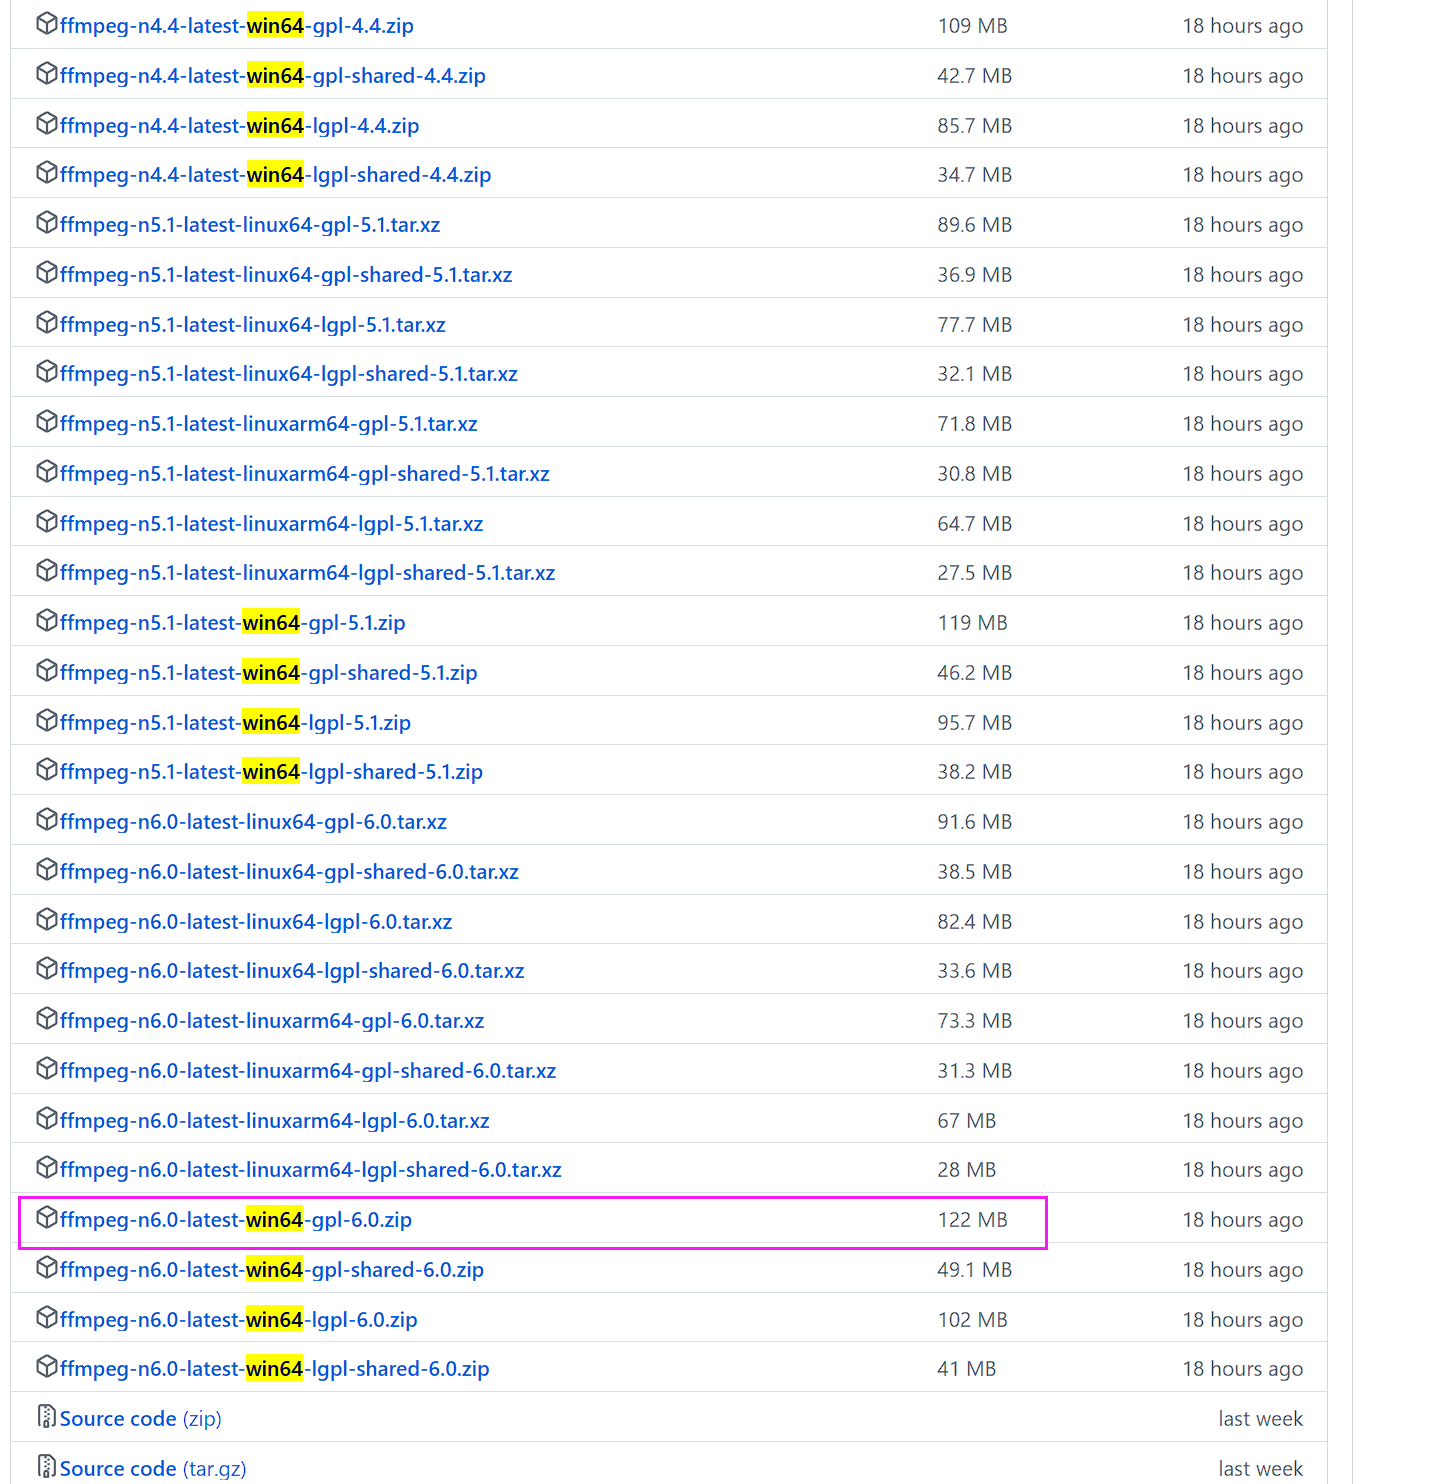This screenshot has height=1484, width=1429.
Task: Click package icon beside ffmpeg-n4.4-latest-win64-gpl-shared-4.4.zip
Action: click(46, 74)
